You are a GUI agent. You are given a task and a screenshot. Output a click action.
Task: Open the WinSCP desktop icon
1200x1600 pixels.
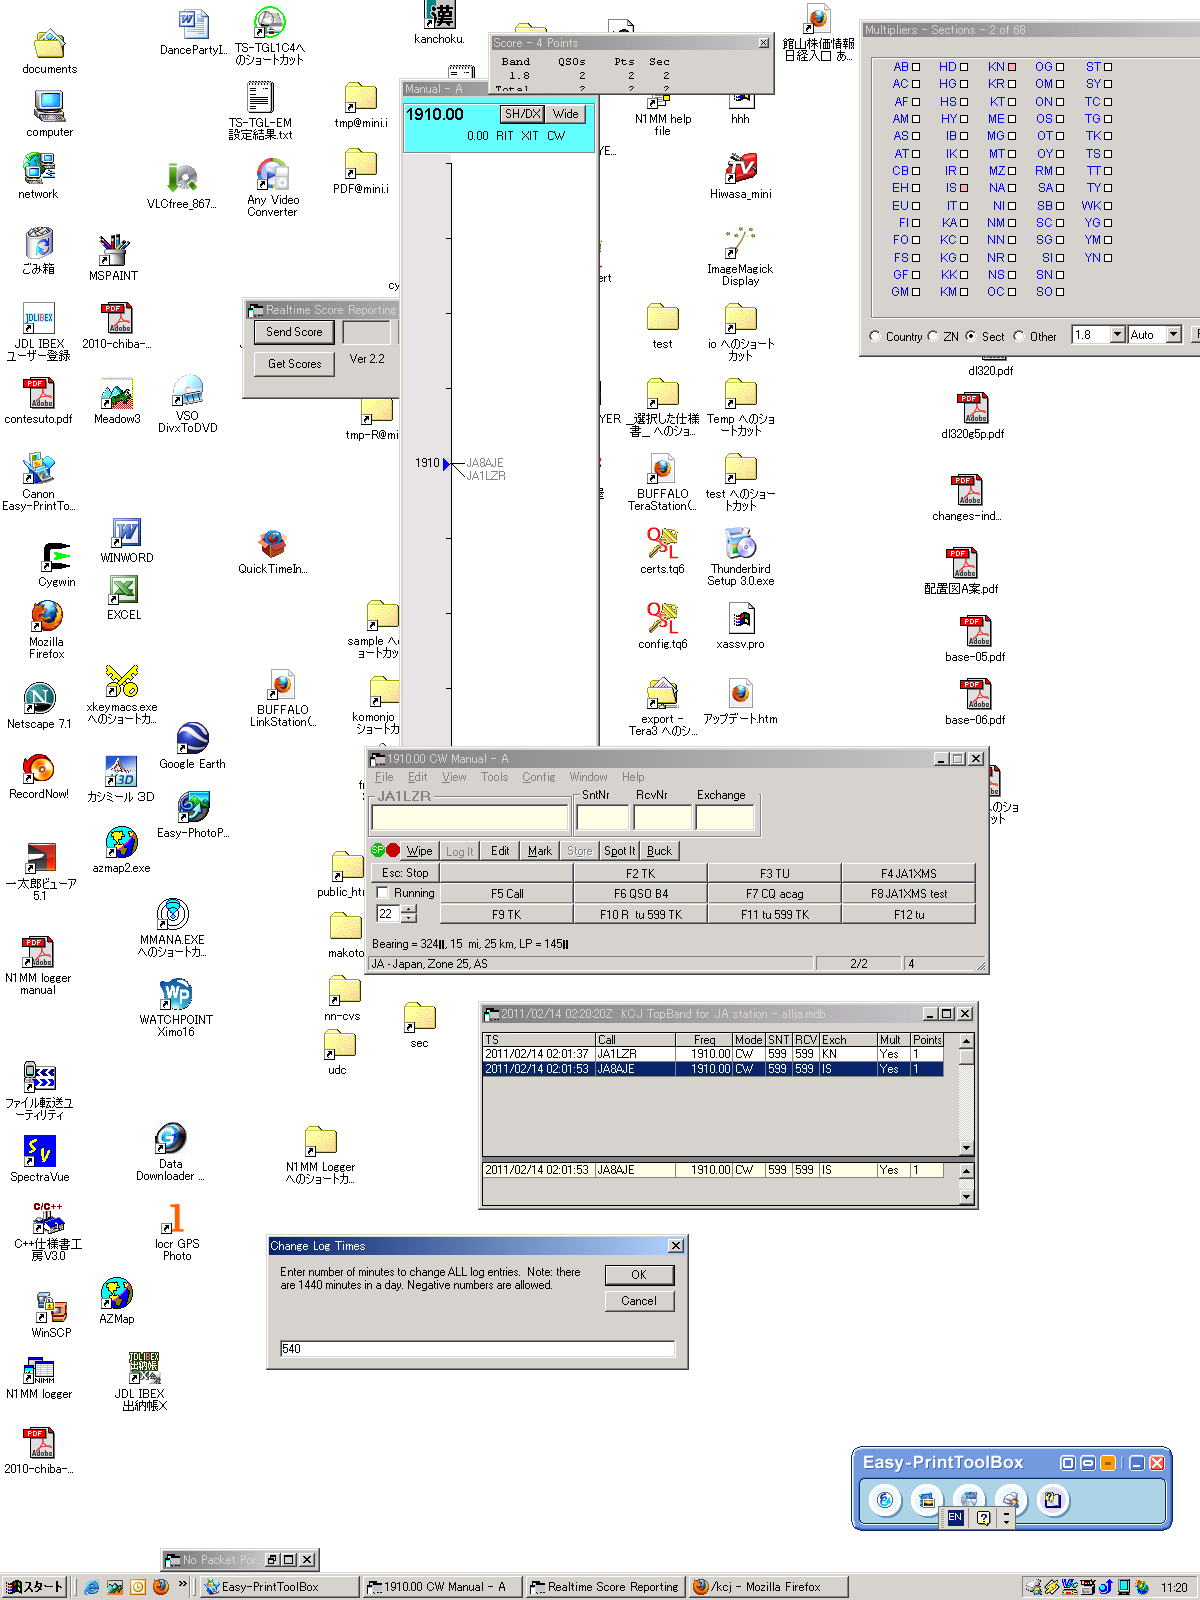coord(51,1308)
